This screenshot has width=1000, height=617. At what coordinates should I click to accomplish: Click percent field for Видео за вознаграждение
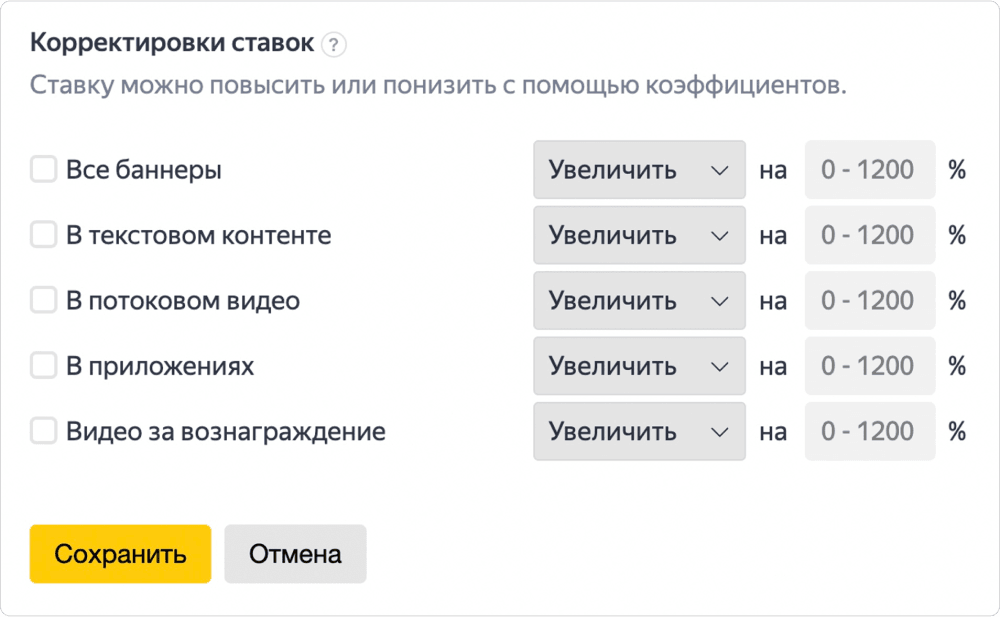pyautogui.click(x=869, y=432)
